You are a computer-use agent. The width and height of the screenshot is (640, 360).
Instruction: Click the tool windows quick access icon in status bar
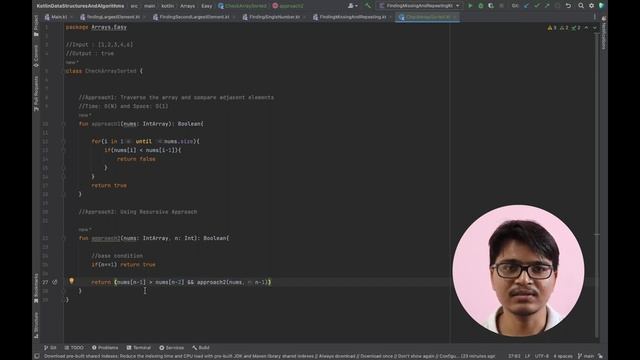[37, 356]
